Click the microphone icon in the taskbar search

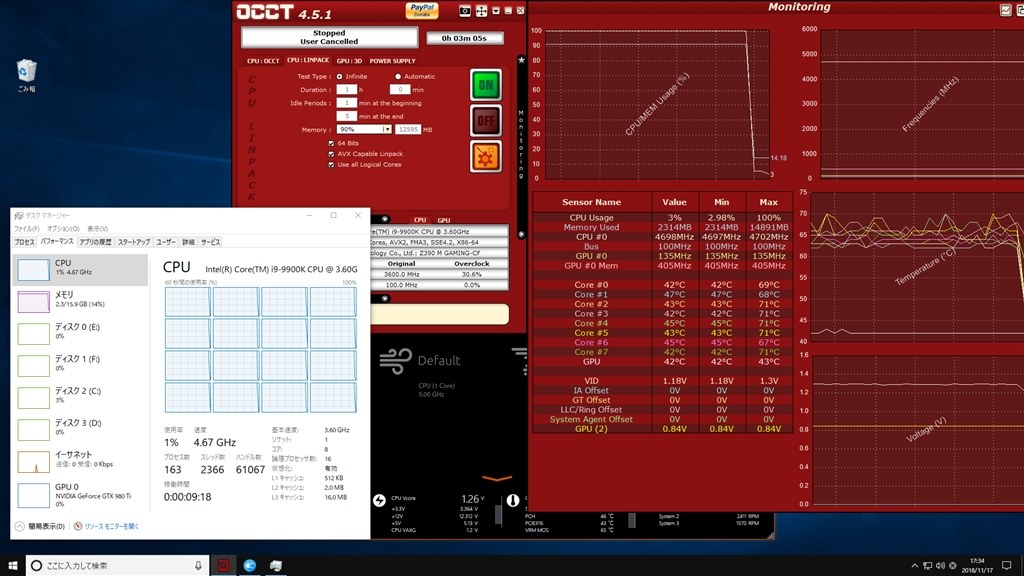click(198, 566)
